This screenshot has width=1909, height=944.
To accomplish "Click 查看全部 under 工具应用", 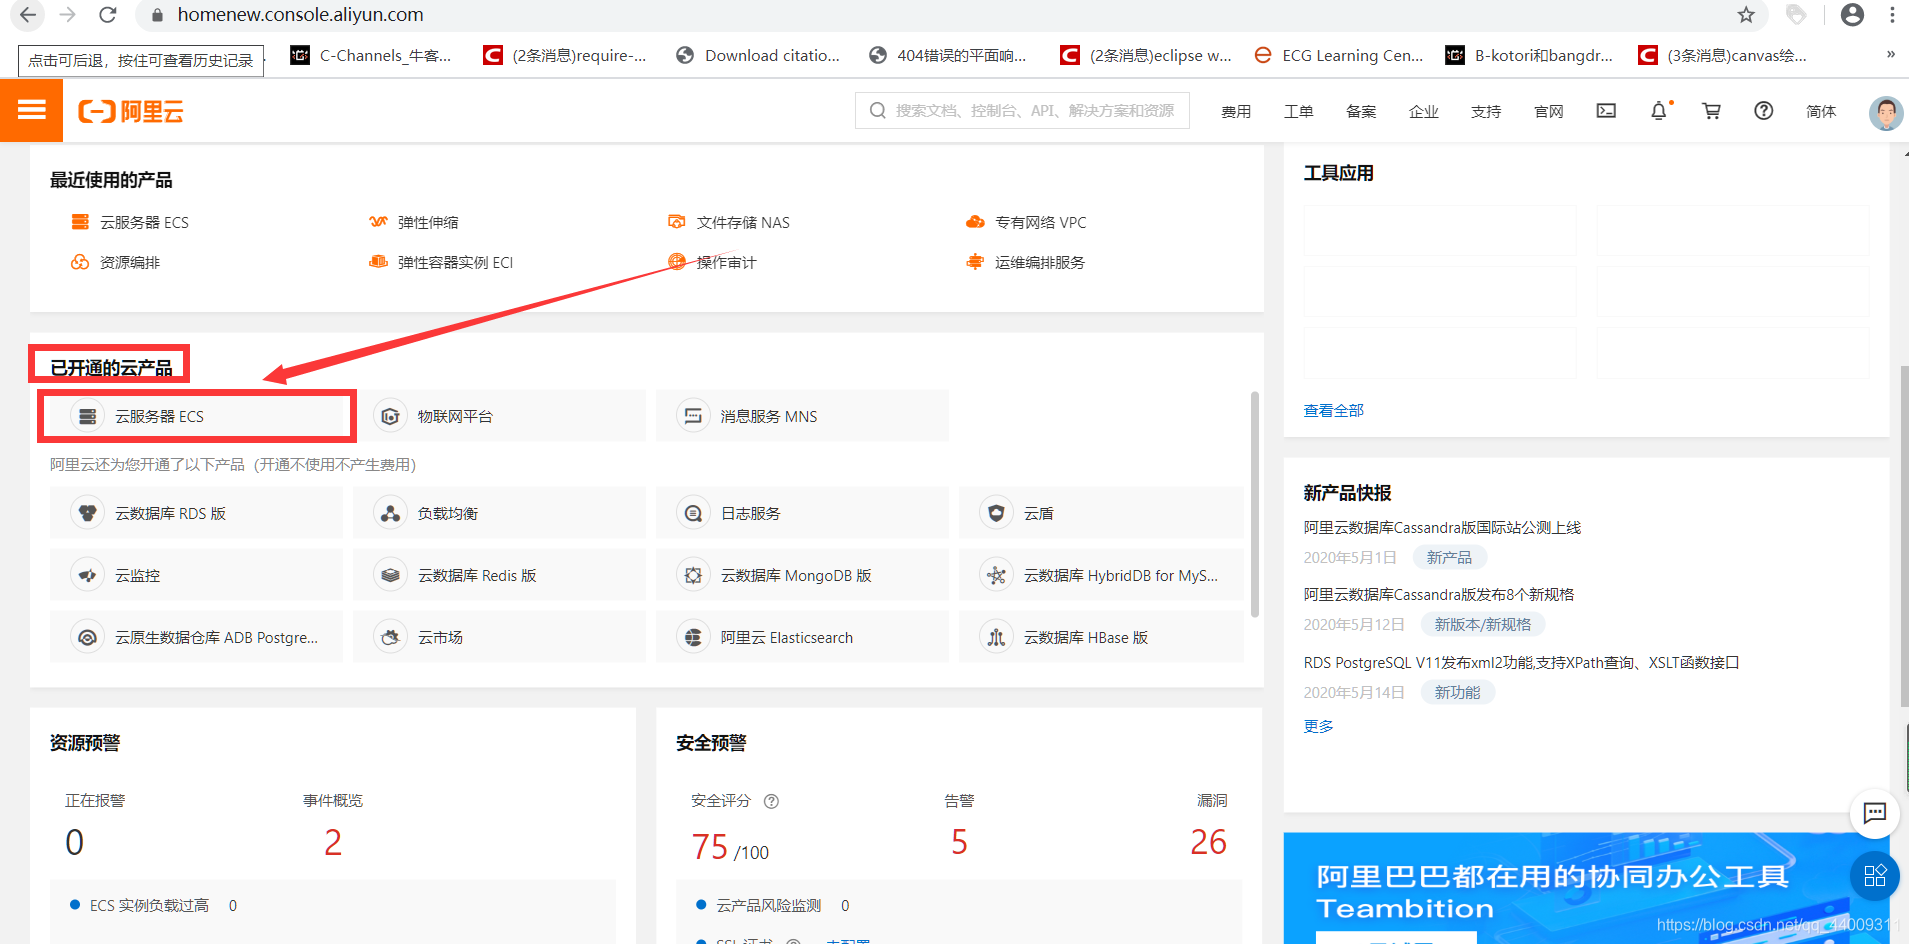I will [1333, 410].
